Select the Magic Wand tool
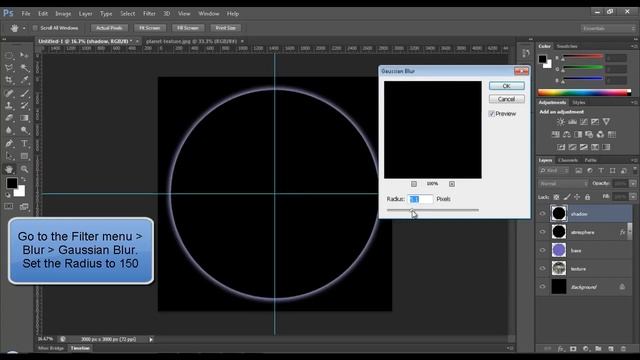Screen dimensions: 640x360 tap(24, 68)
